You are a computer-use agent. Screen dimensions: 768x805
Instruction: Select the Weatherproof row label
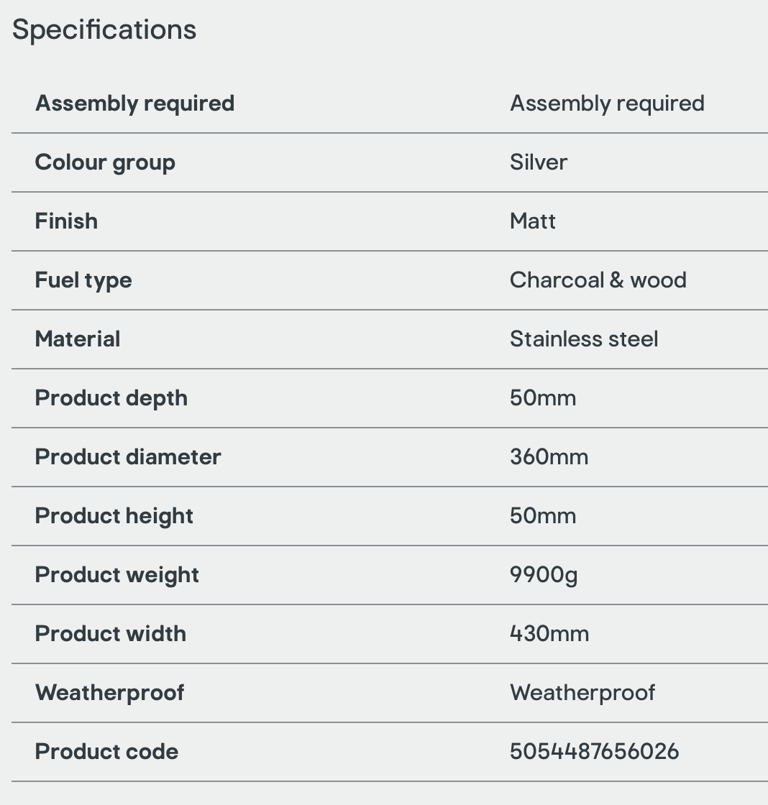point(110,694)
